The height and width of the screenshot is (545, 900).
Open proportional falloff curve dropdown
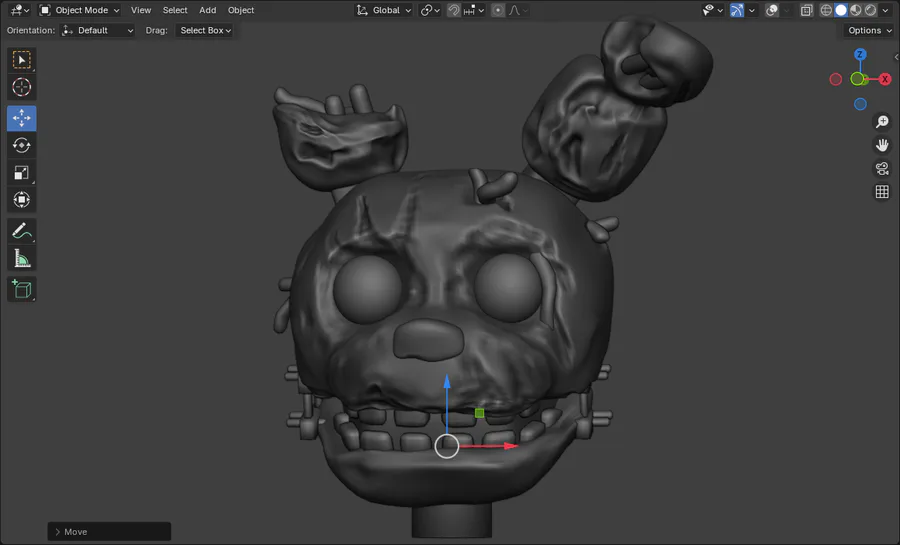[518, 10]
